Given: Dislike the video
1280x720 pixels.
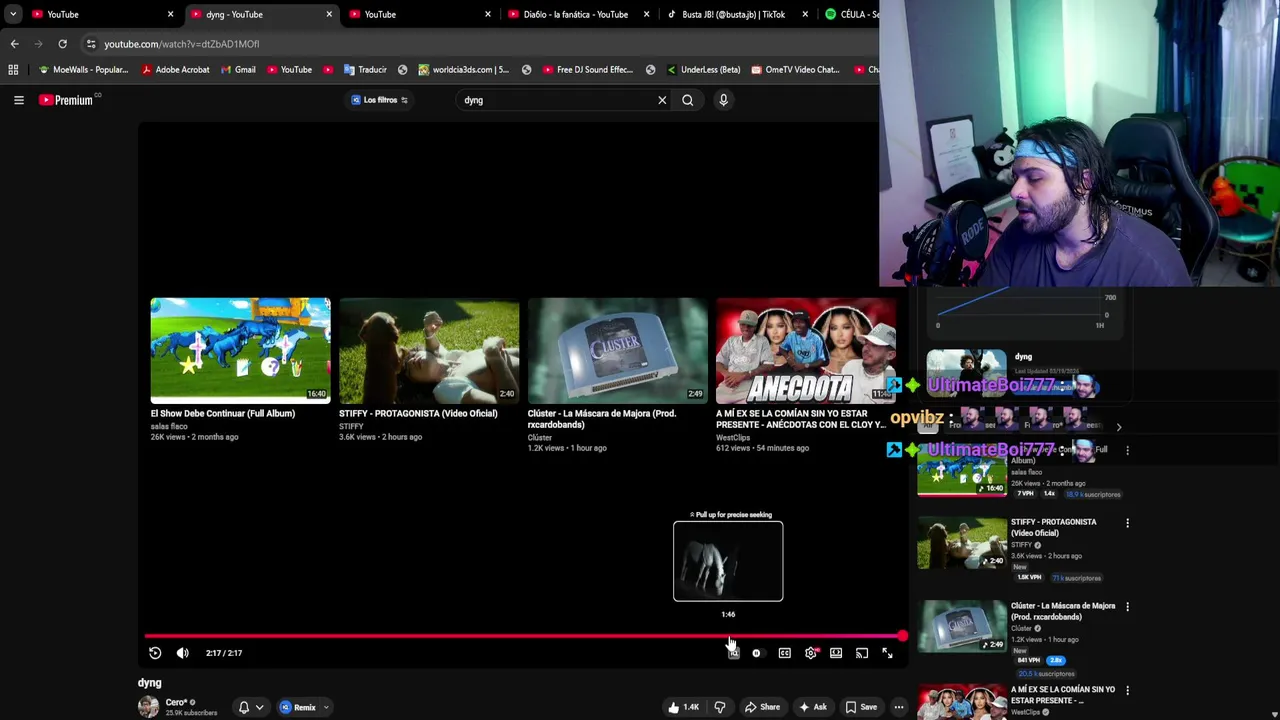Looking at the screenshot, I should point(720,707).
